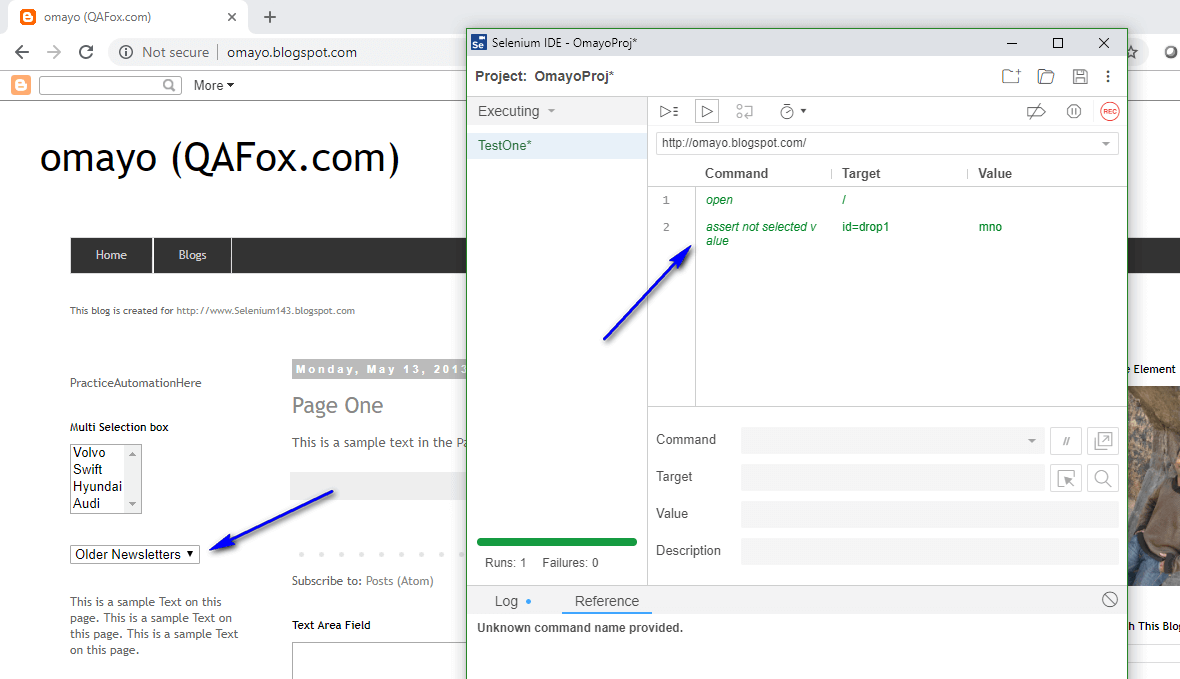Viewport: 1180px width, 679px height.
Task: Switch to the Log tab
Action: (x=506, y=601)
